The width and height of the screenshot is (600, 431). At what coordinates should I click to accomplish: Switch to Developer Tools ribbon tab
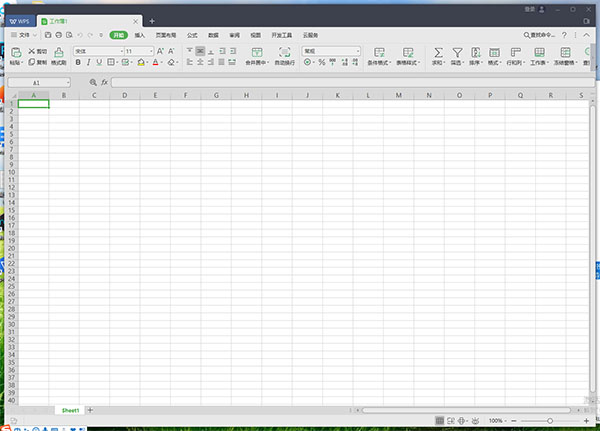[282, 35]
